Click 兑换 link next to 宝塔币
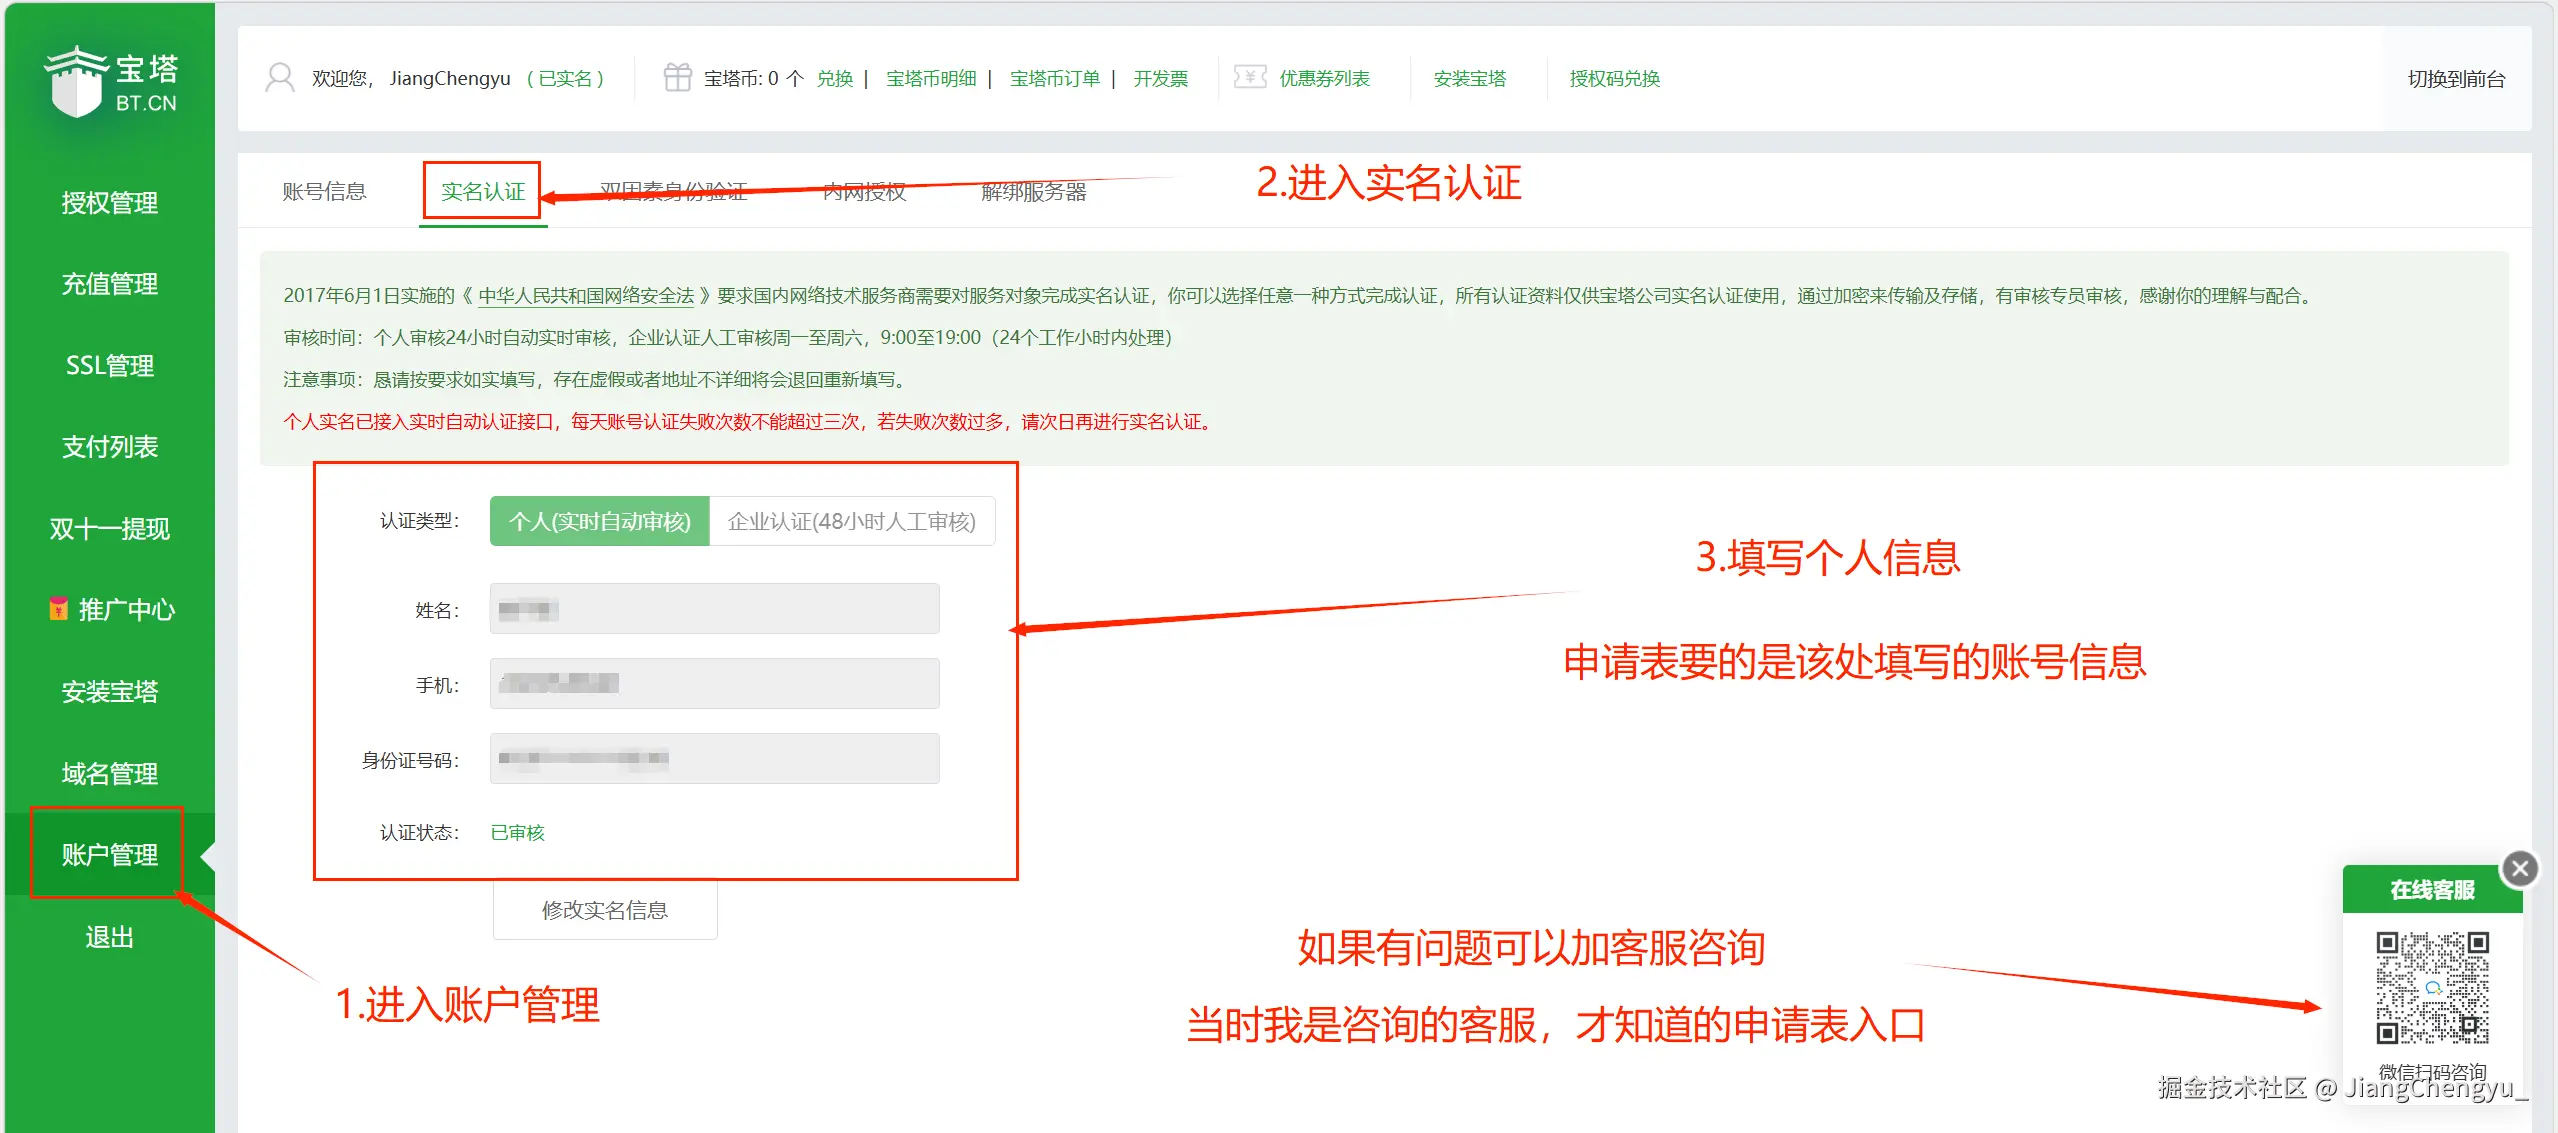This screenshot has height=1133, width=2558. coord(834,79)
